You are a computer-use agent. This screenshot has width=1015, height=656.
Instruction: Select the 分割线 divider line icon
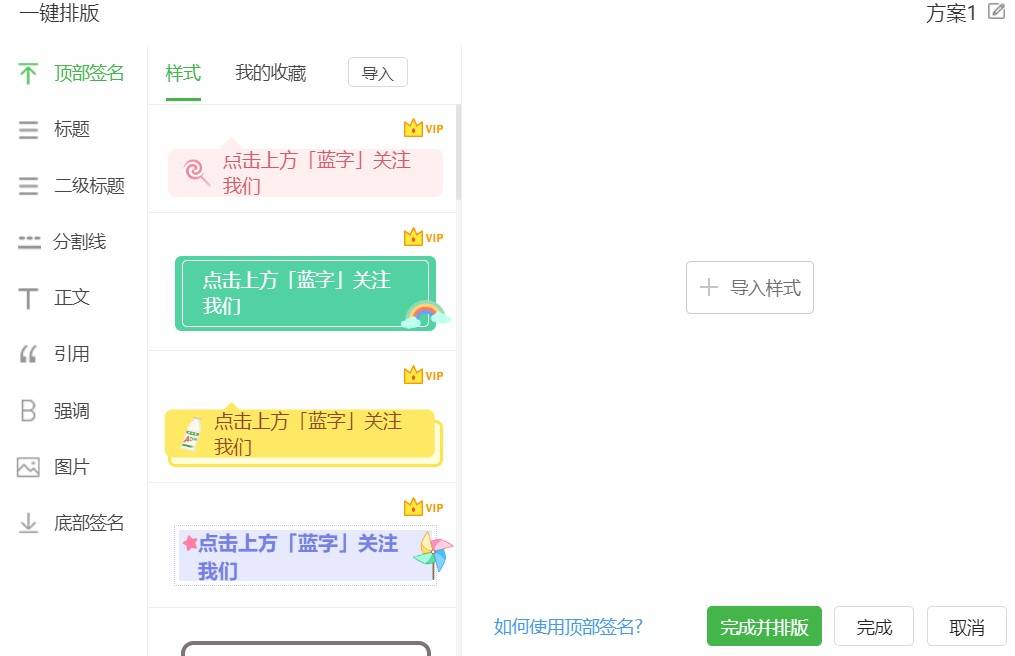[29, 242]
